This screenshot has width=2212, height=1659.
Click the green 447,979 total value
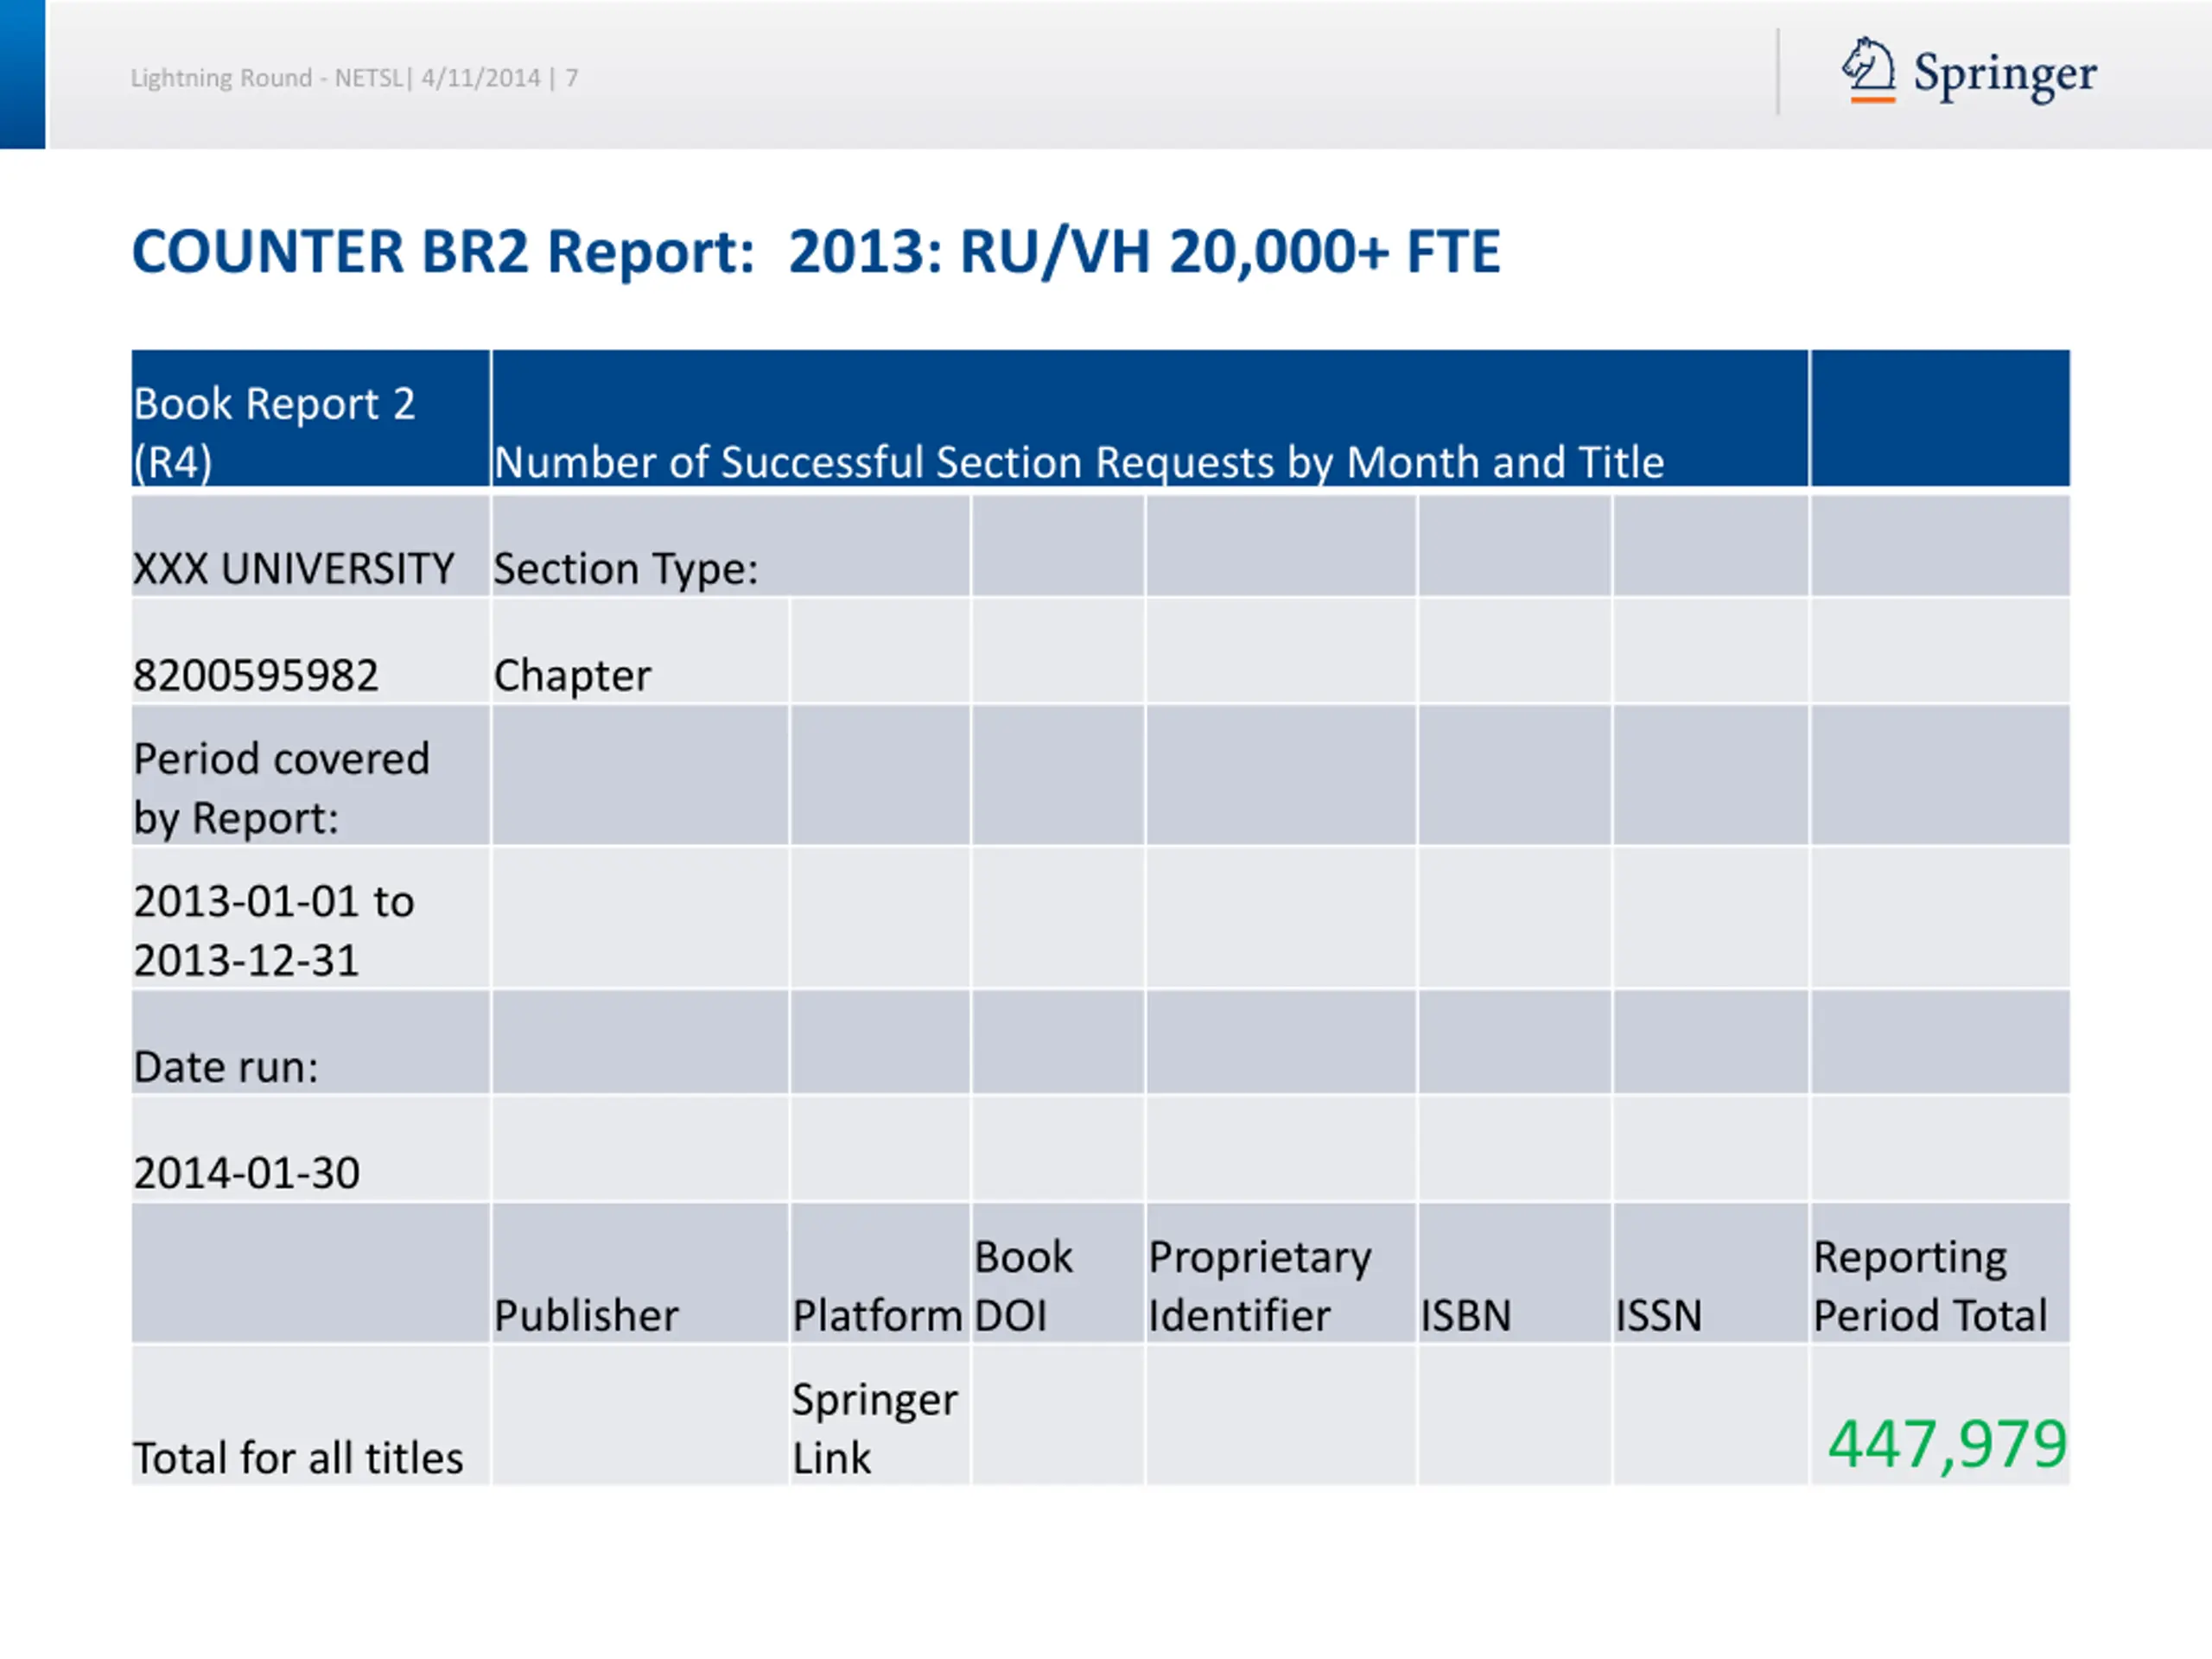pyautogui.click(x=1946, y=1443)
